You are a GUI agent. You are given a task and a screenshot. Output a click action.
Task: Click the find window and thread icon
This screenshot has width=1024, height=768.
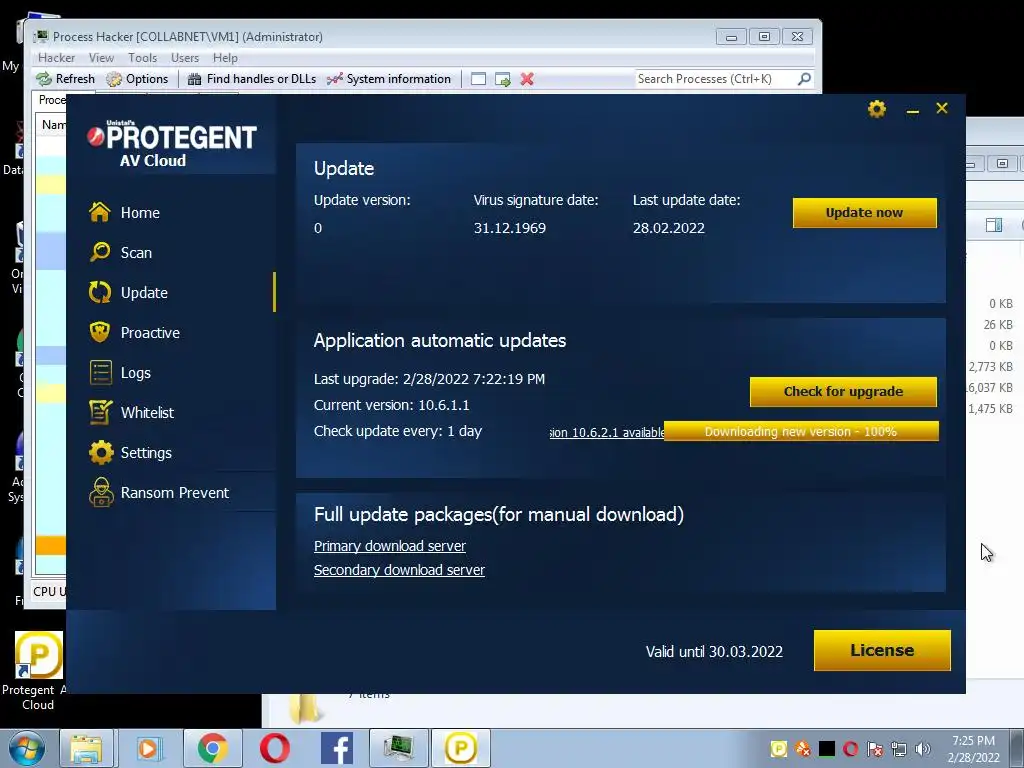tap(503, 79)
